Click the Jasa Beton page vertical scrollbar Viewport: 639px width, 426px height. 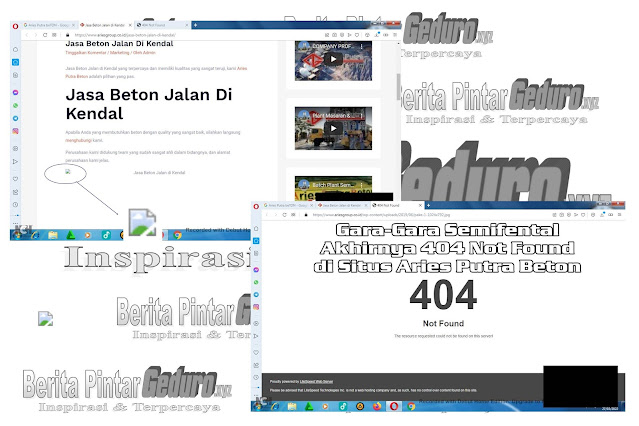pos(398,86)
